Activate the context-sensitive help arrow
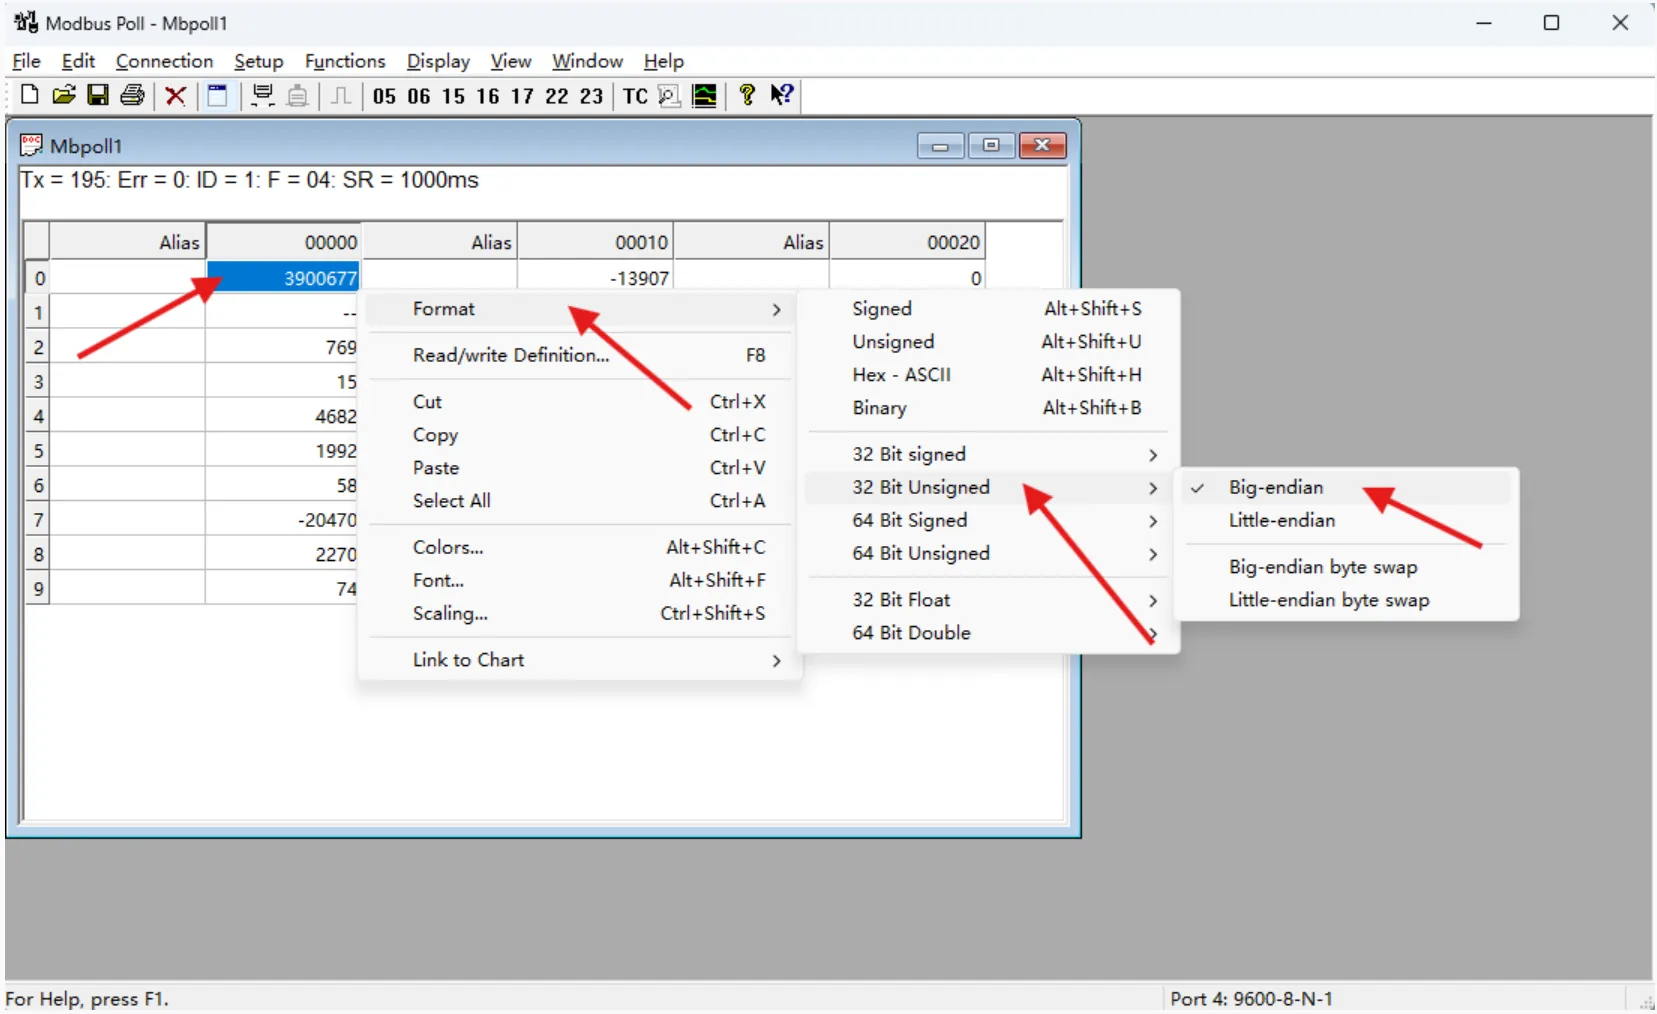This screenshot has height=1014, width=1657. [783, 95]
